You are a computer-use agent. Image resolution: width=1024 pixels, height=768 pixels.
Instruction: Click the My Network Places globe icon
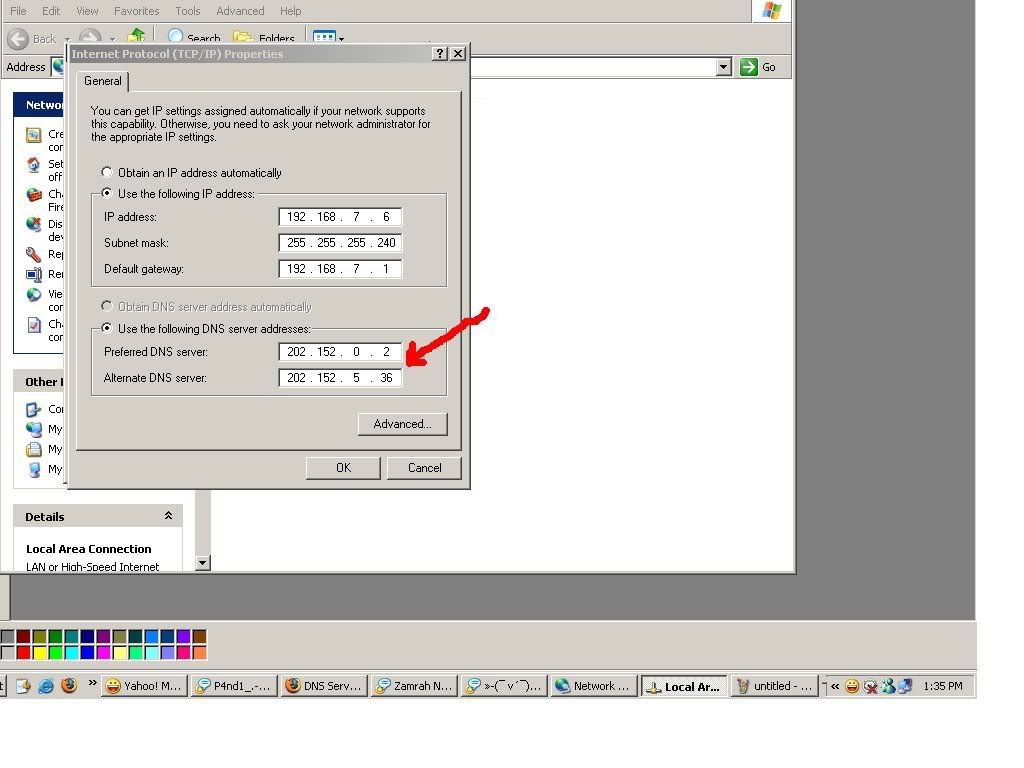[33, 429]
